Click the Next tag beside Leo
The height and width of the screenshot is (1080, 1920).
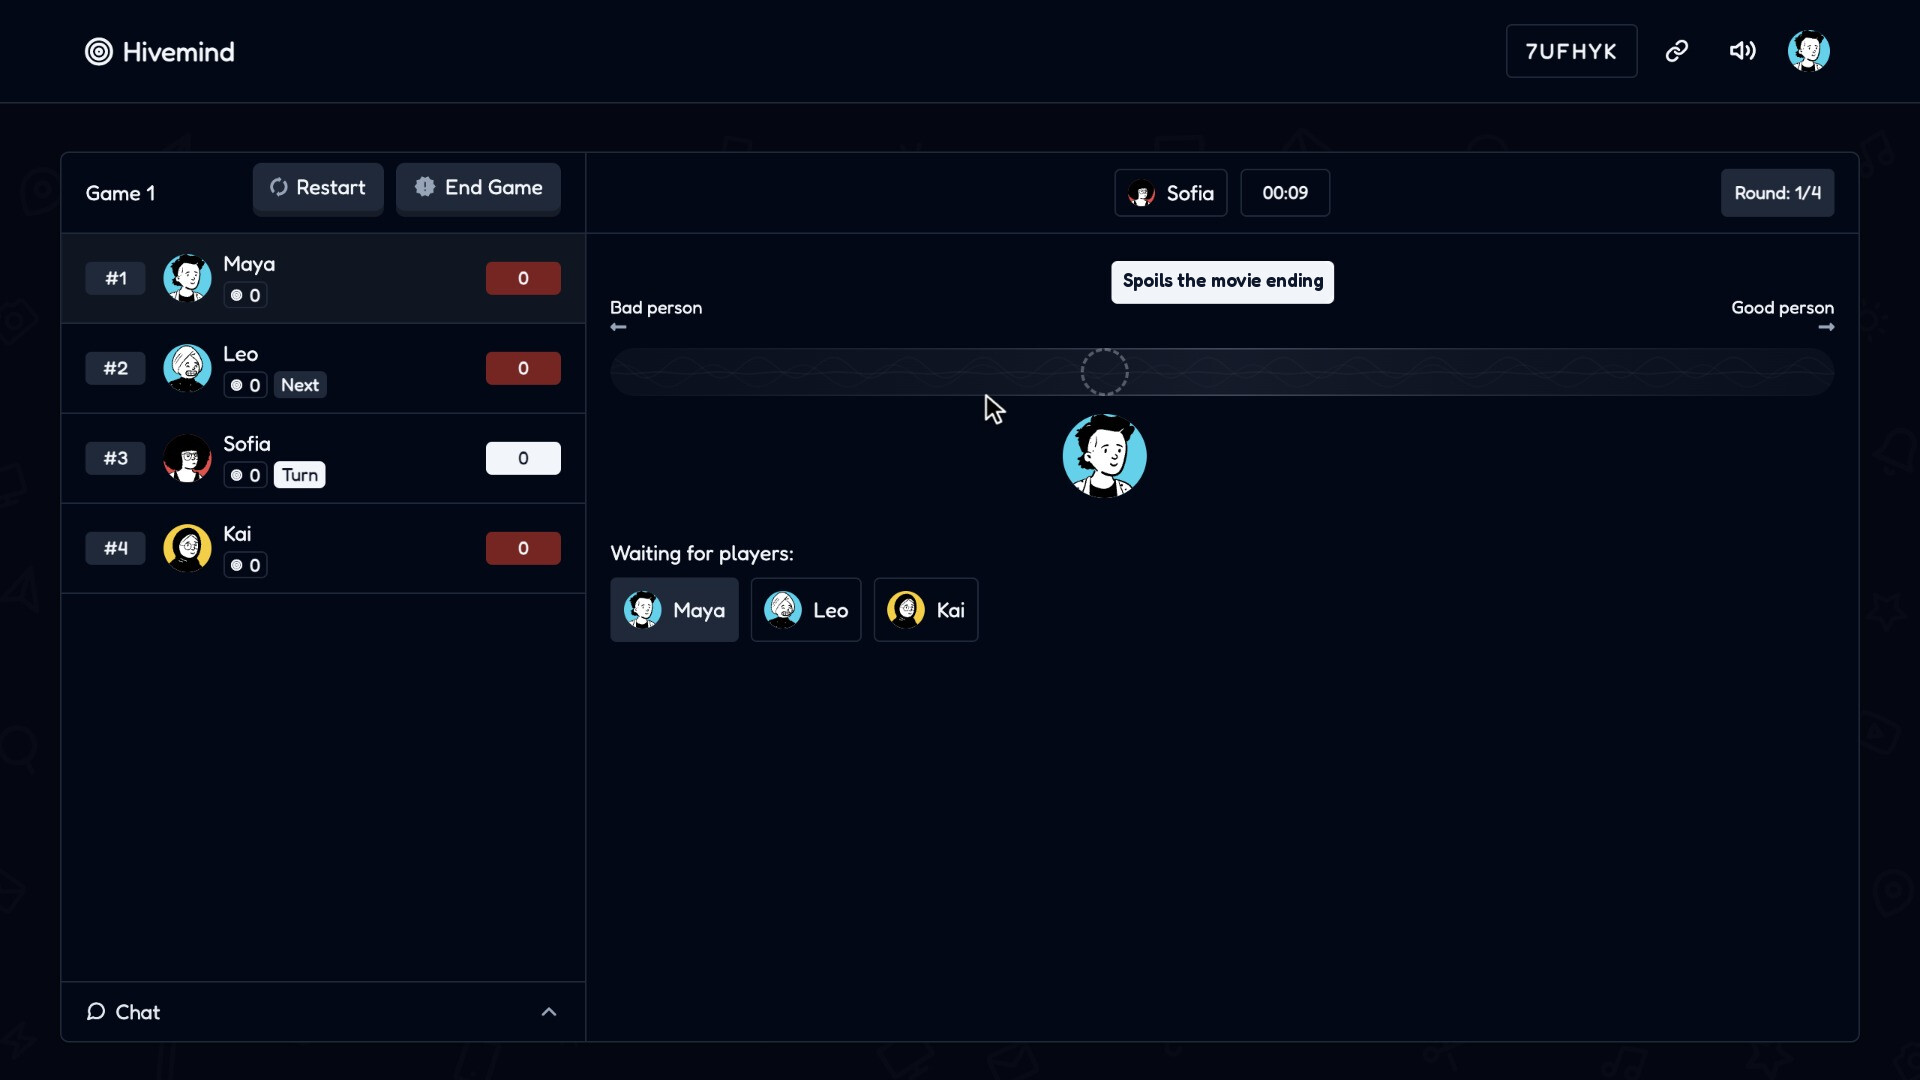[300, 385]
